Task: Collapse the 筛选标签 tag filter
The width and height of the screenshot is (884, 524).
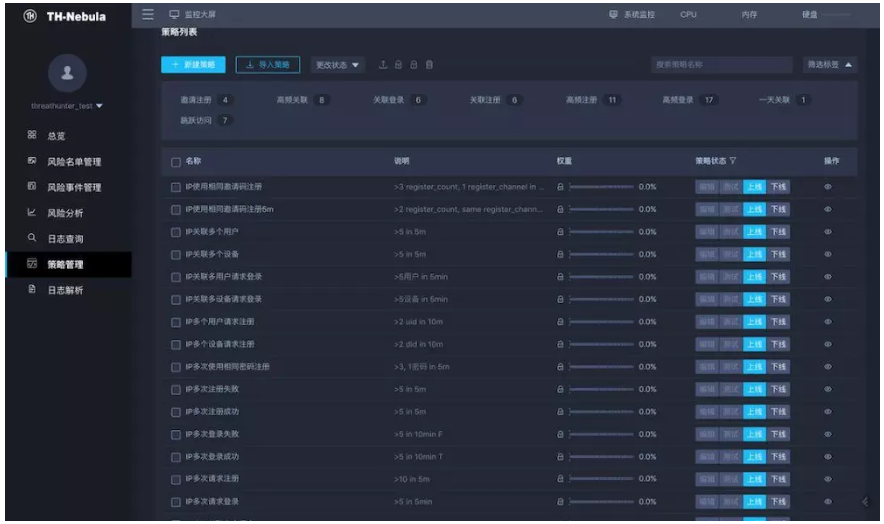Action: (829, 65)
